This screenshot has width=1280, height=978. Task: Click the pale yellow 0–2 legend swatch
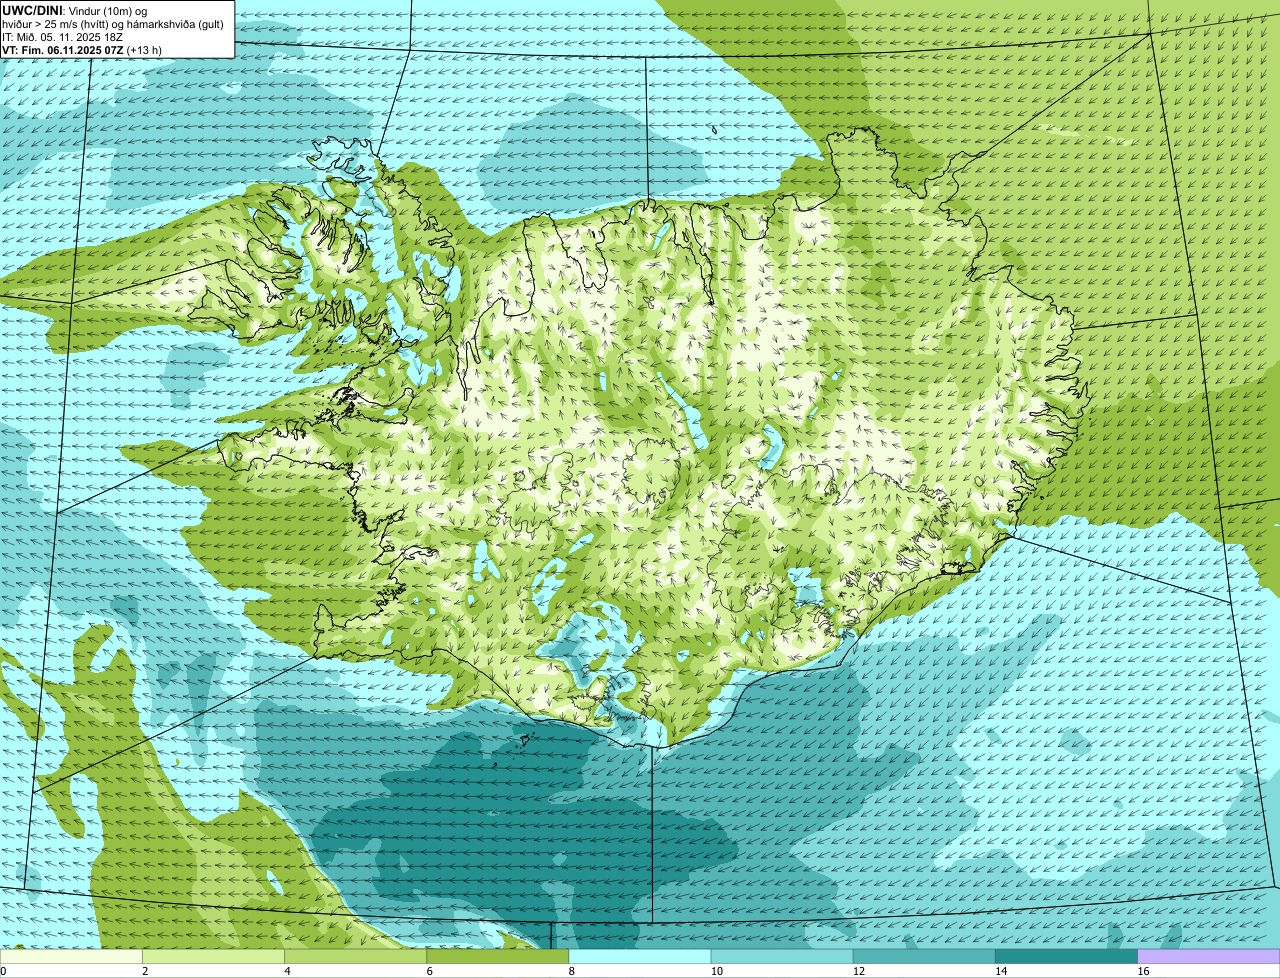click(x=71, y=956)
